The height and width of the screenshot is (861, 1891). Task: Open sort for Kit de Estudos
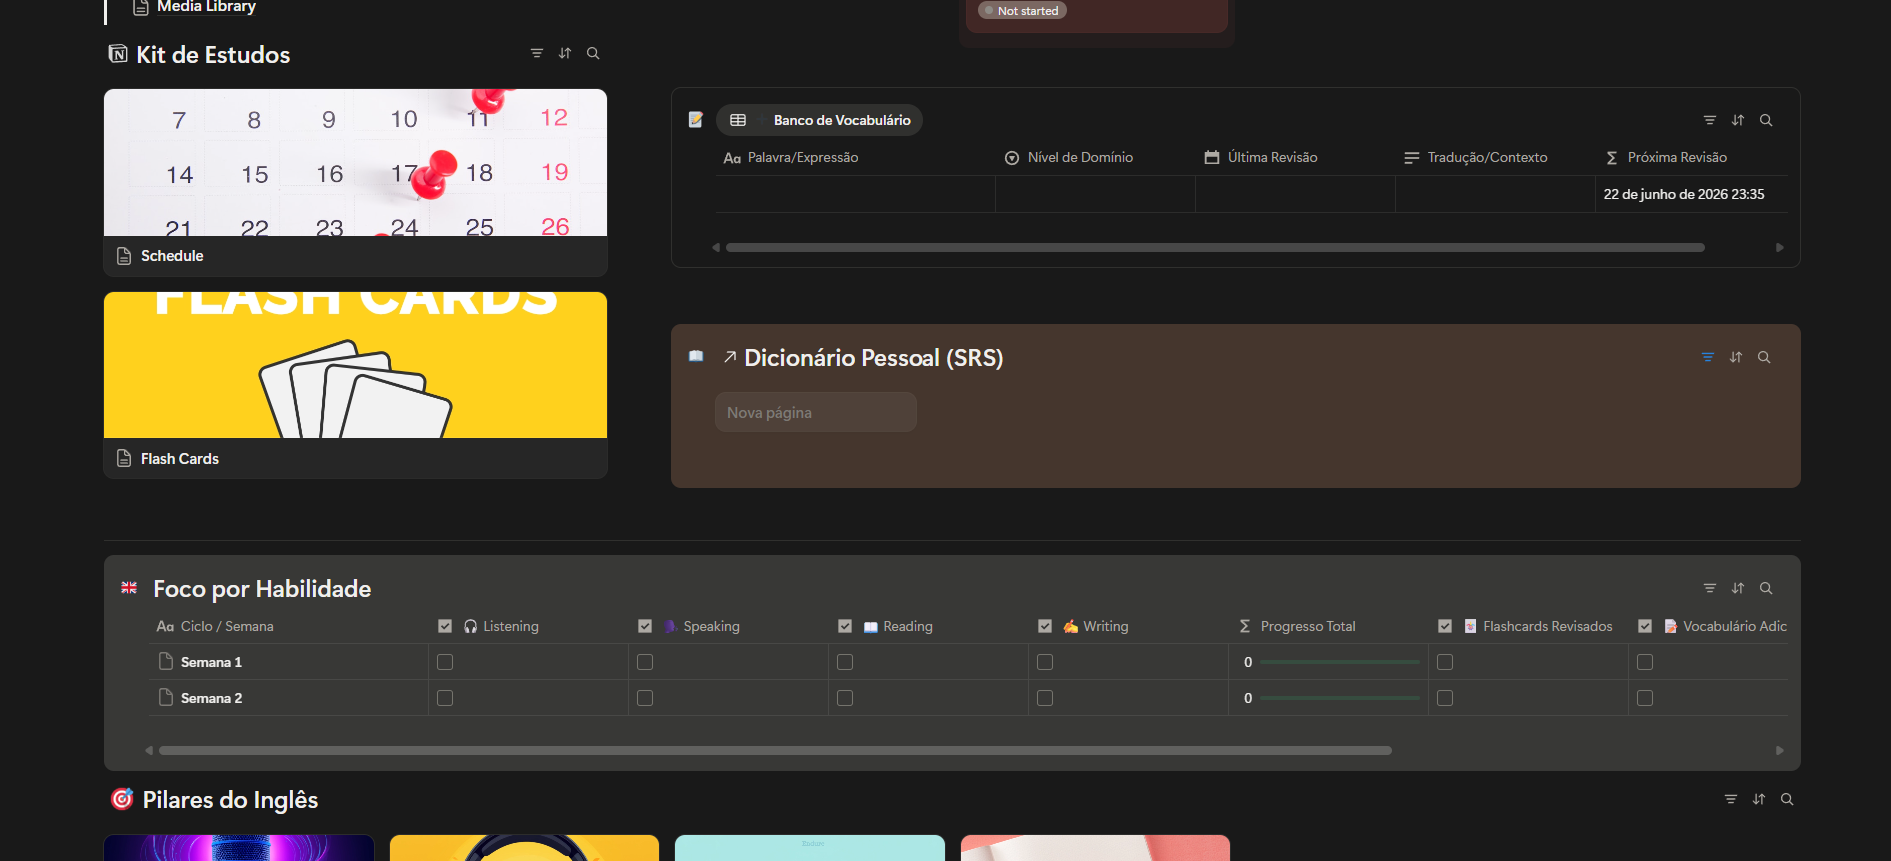[x=565, y=53]
